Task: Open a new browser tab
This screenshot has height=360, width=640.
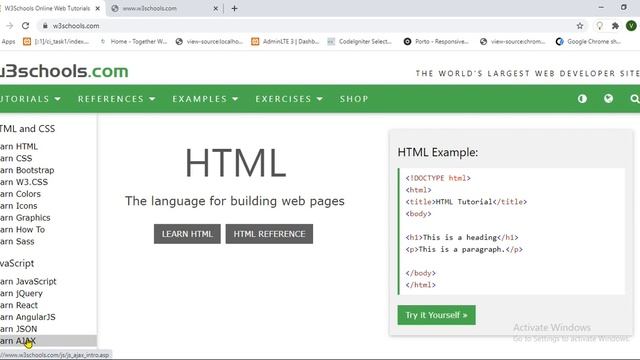Action: coord(234,8)
